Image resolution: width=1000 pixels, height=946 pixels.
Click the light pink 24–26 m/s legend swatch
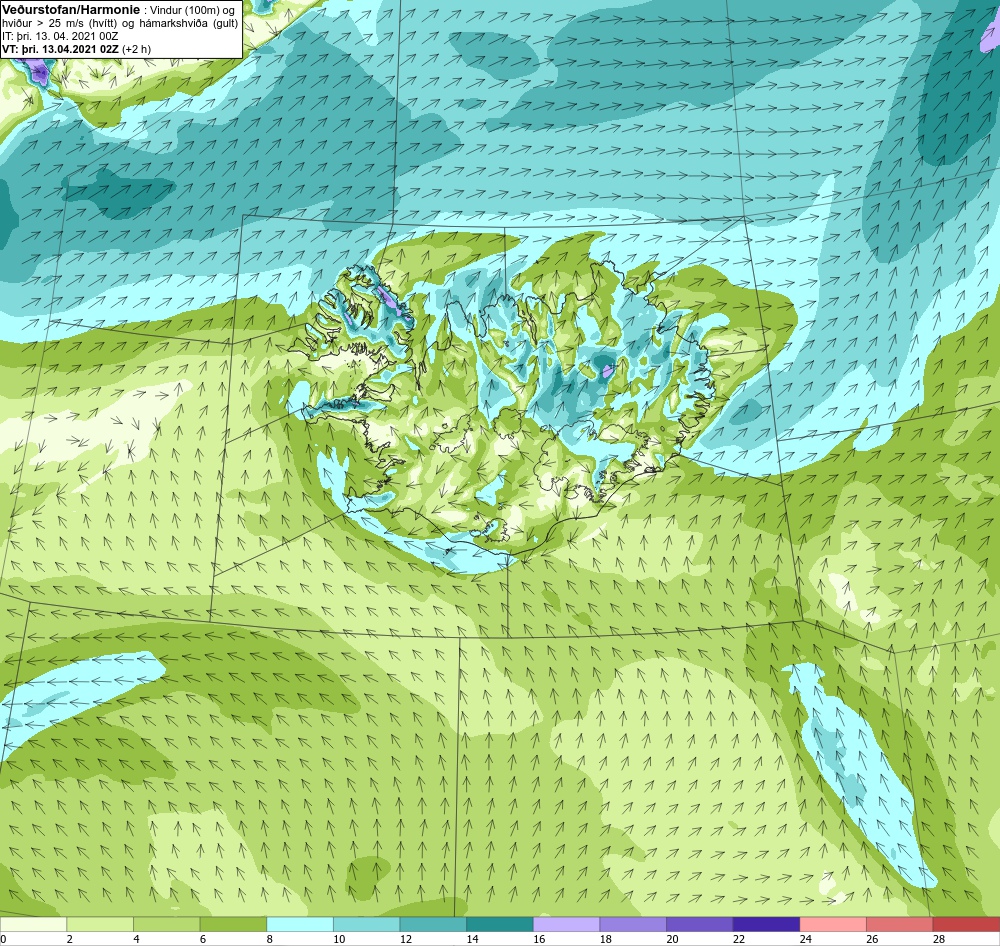coord(833,924)
